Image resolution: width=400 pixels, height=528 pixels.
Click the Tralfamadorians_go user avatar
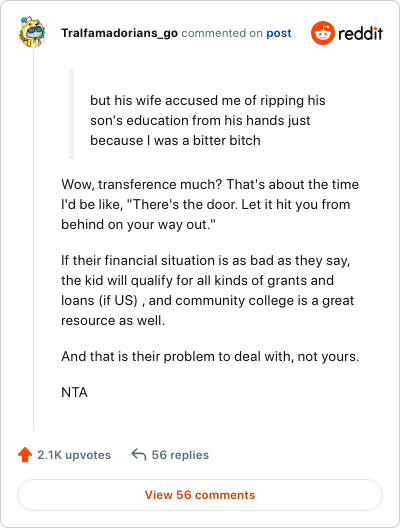[x=32, y=32]
